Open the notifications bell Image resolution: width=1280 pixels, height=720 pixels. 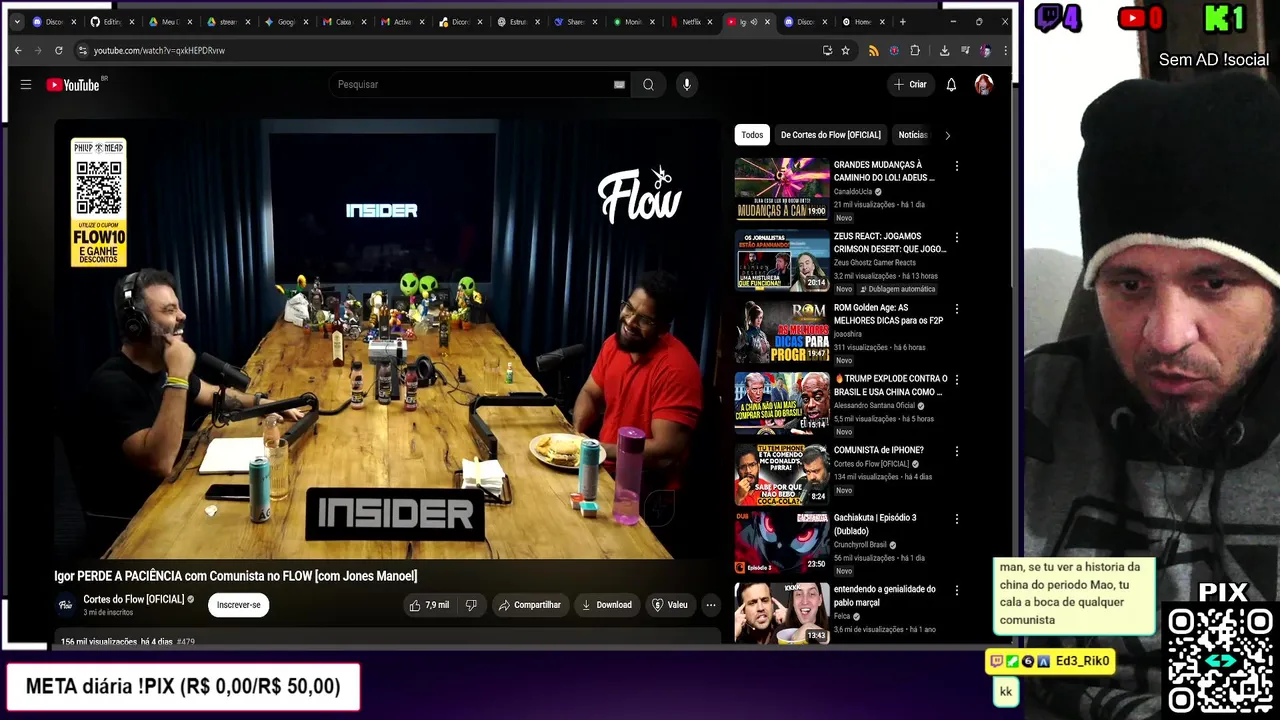click(951, 85)
